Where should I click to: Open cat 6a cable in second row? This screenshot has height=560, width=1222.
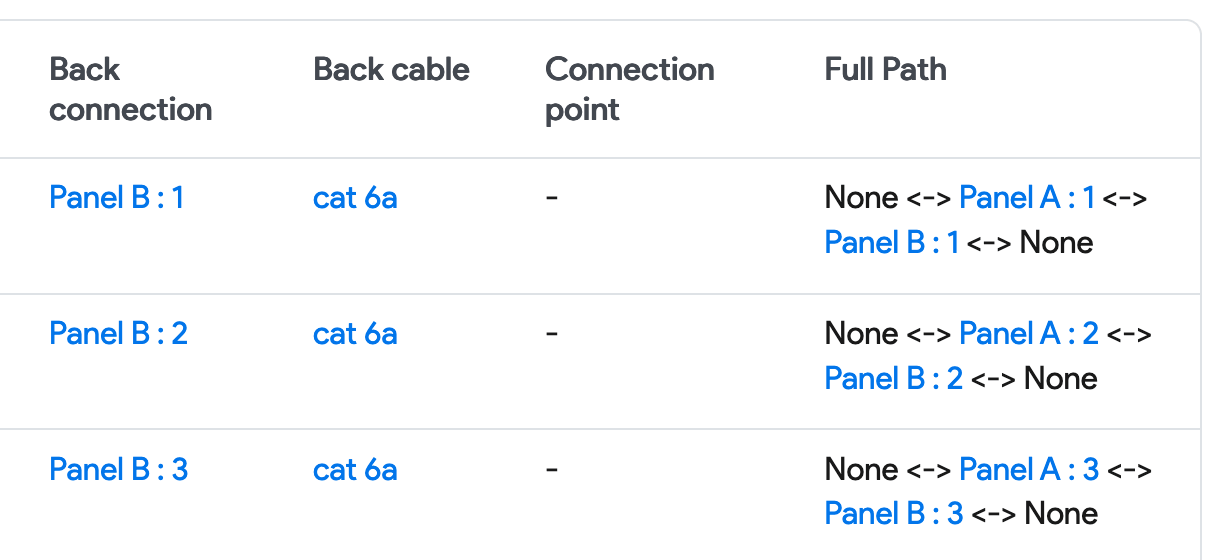[355, 333]
